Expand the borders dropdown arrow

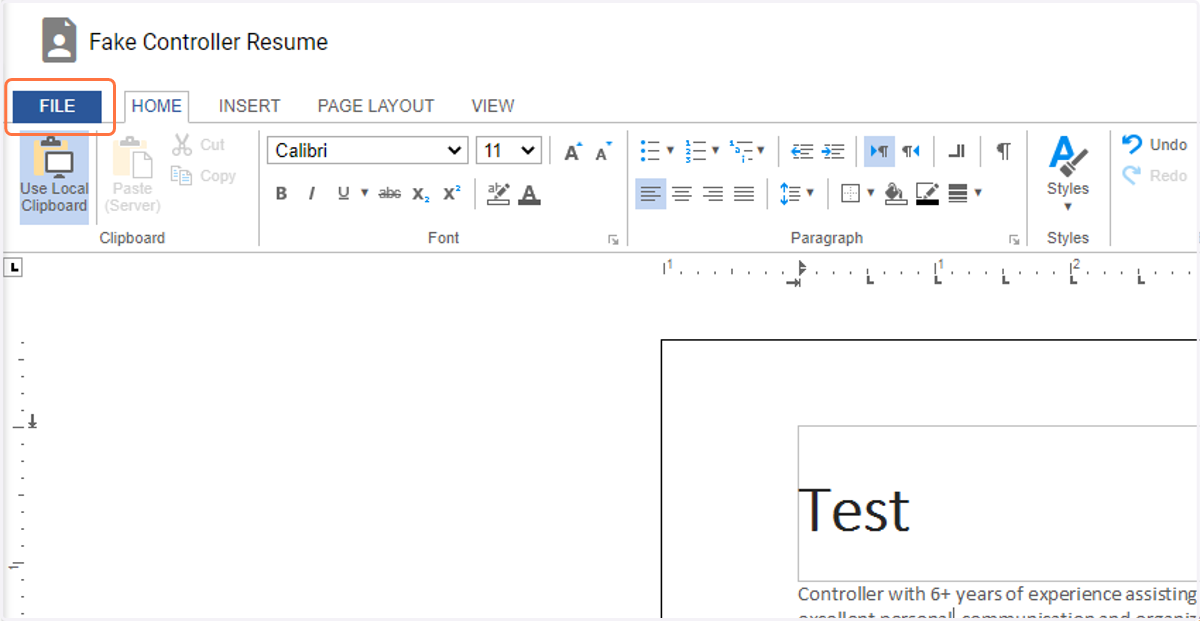click(x=871, y=194)
